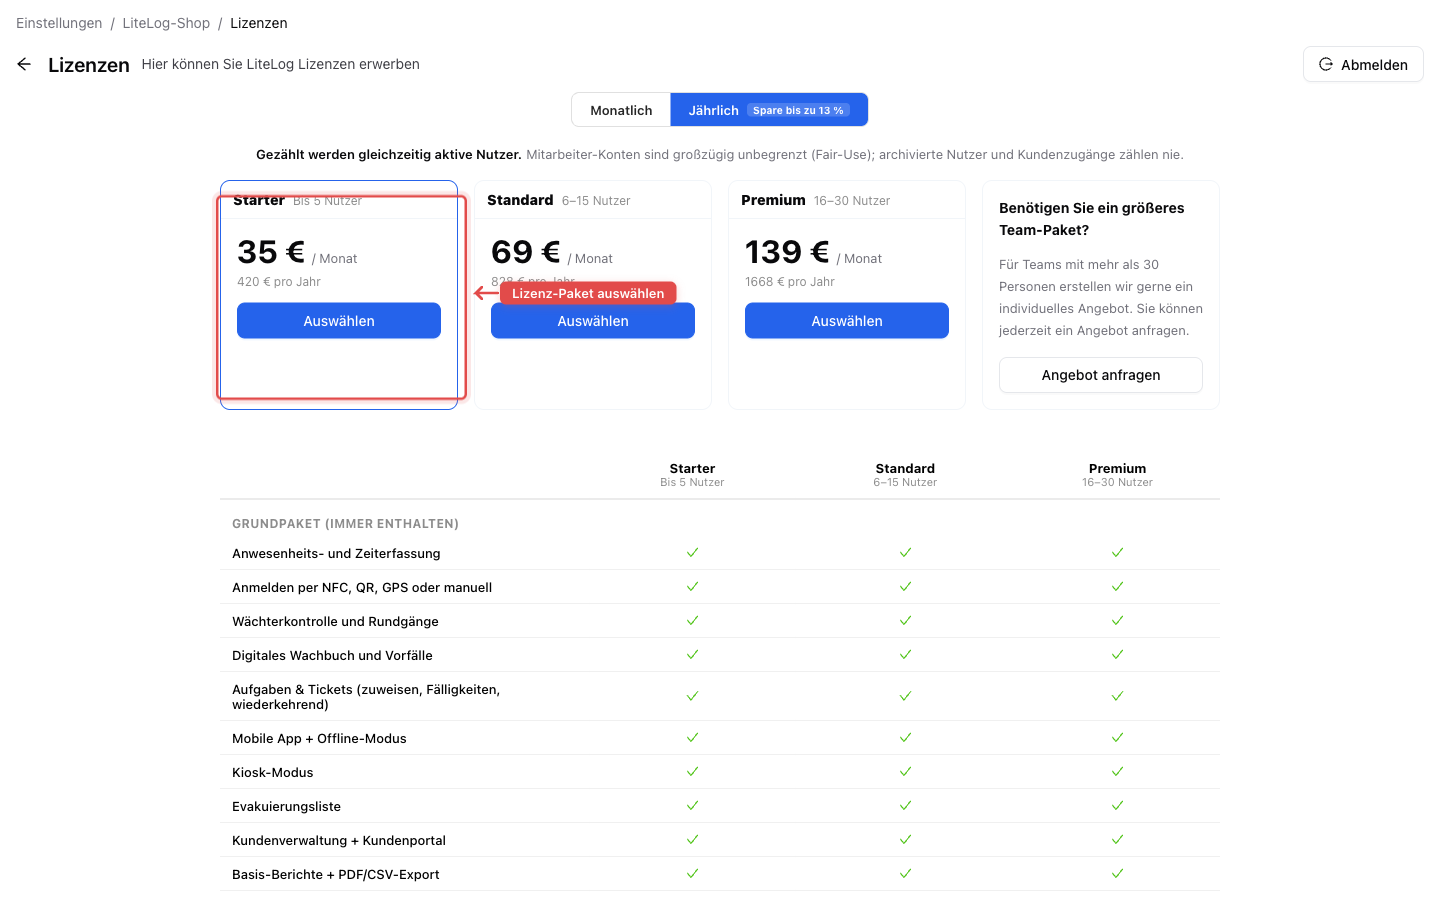The width and height of the screenshot is (1440, 900).
Task: Click the "420 € pro Jahr" yearly total
Action: (x=279, y=282)
